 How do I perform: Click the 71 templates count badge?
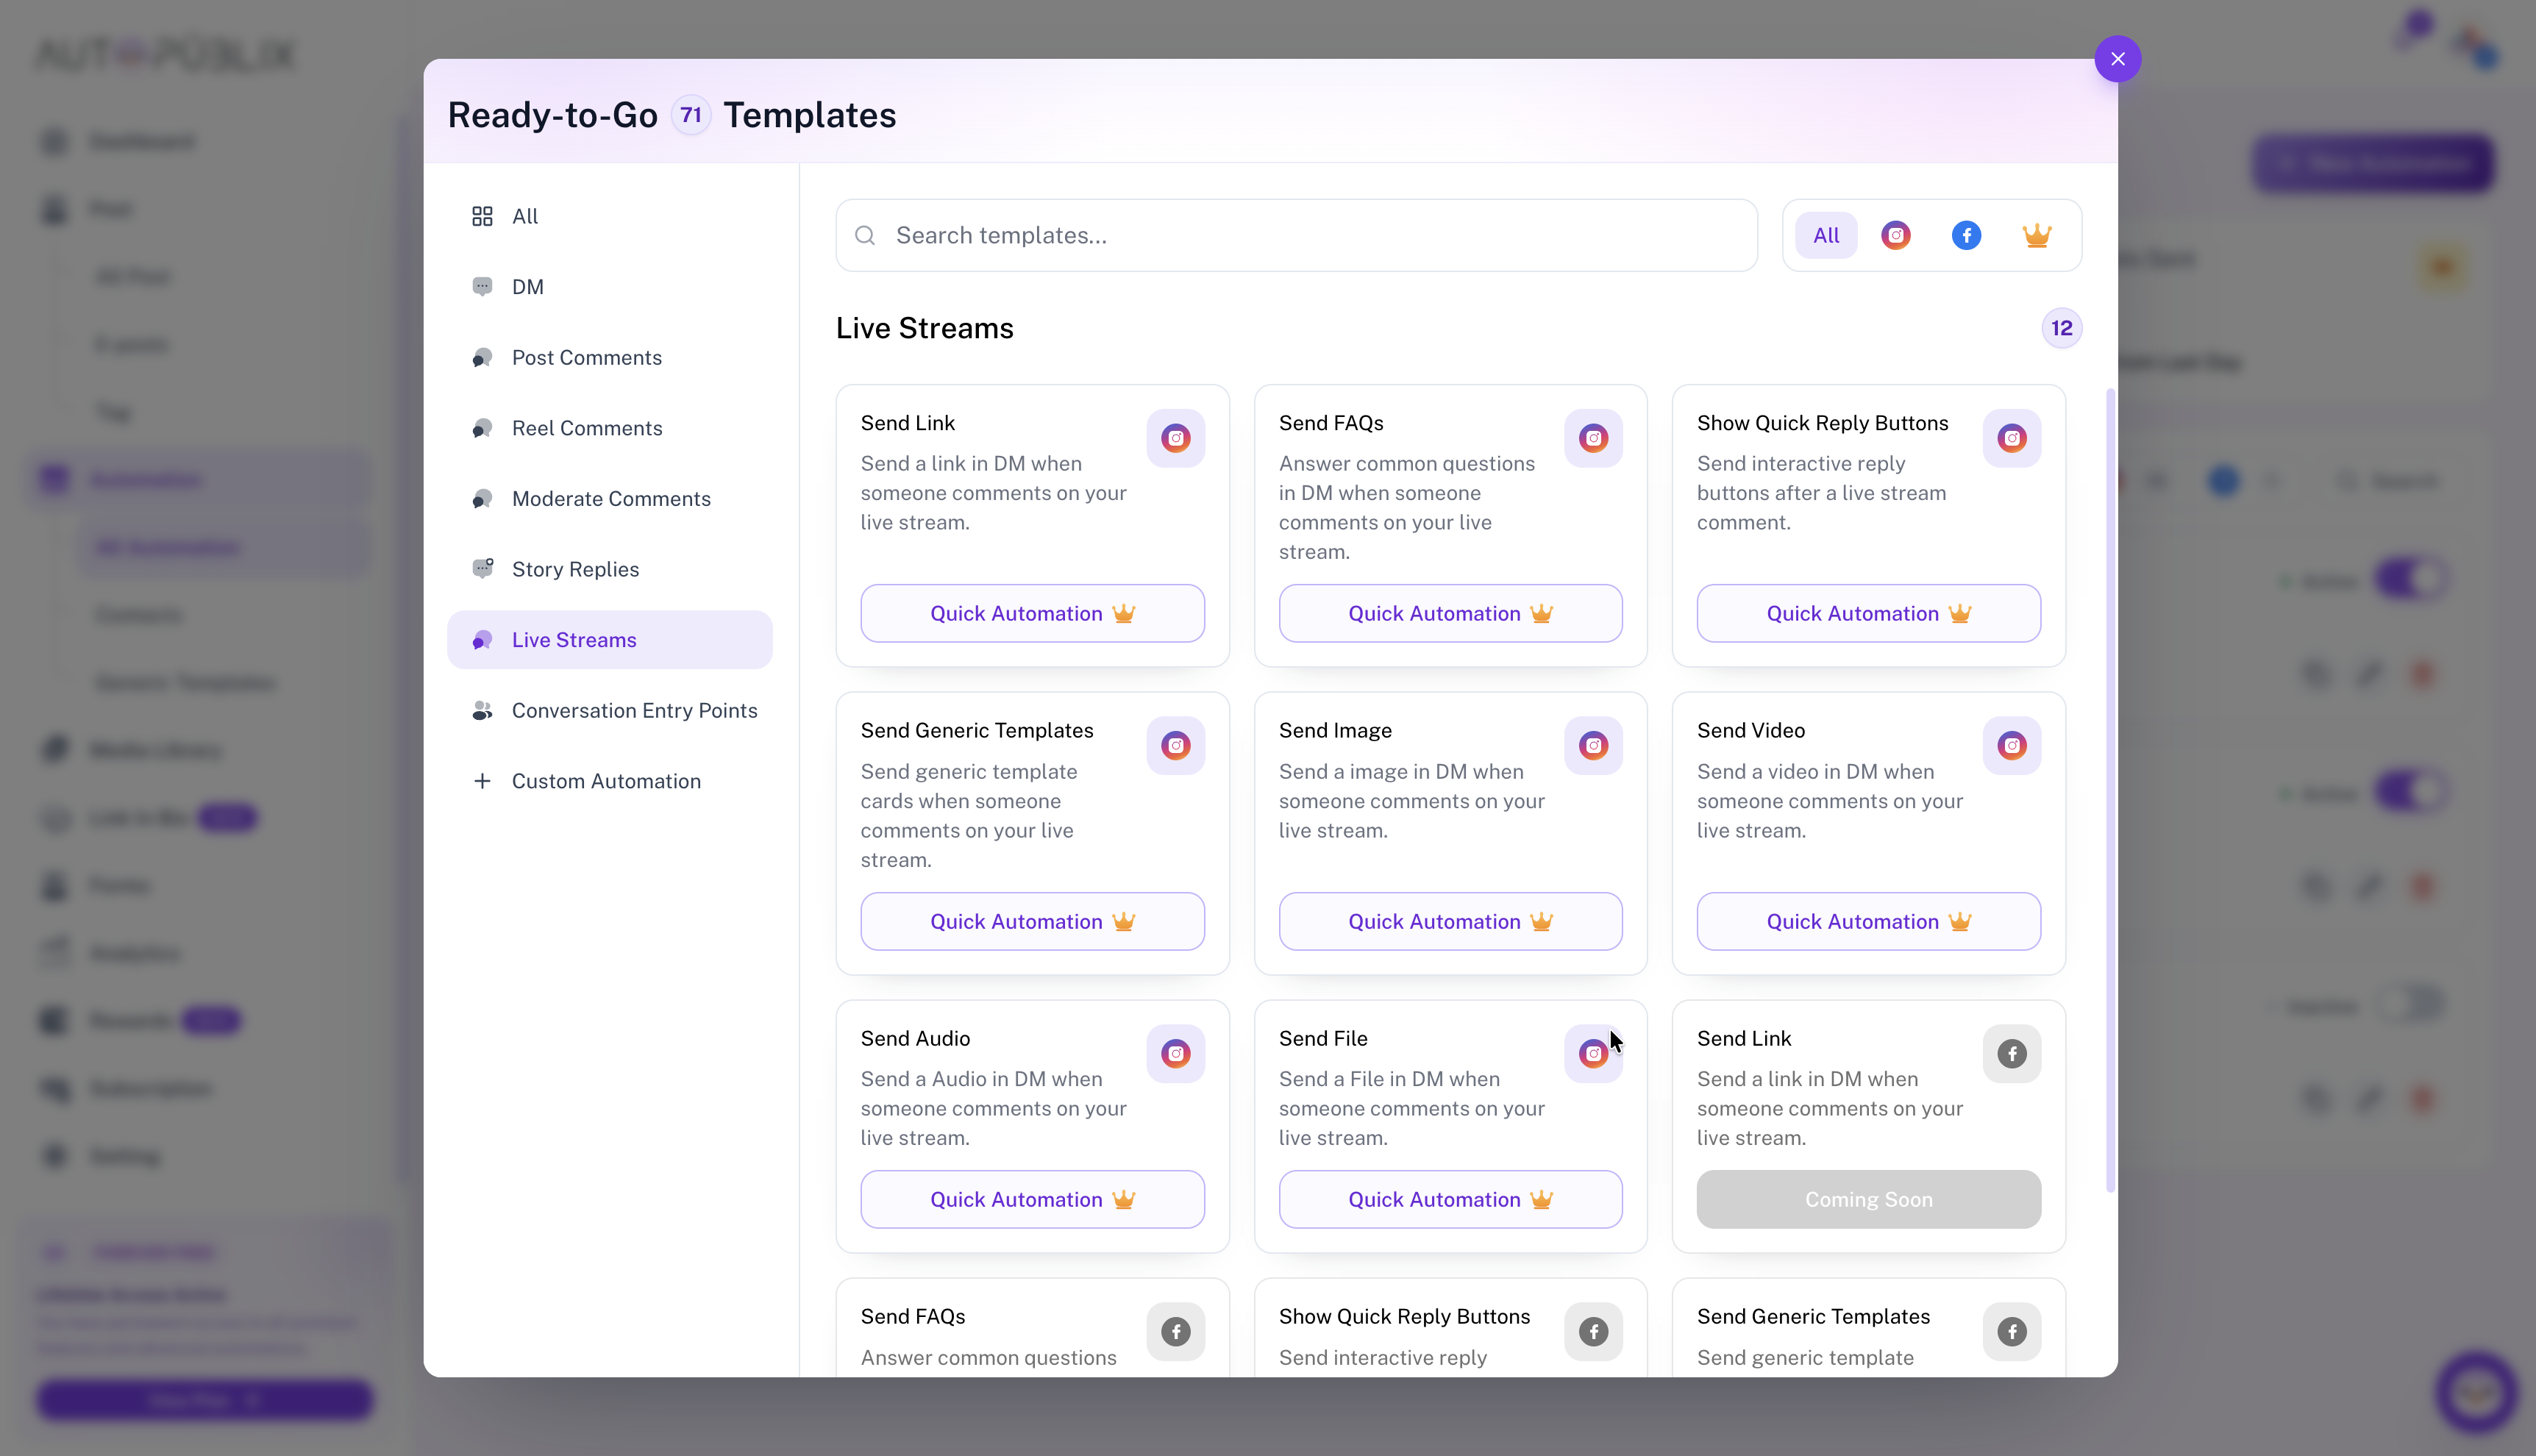690,115
